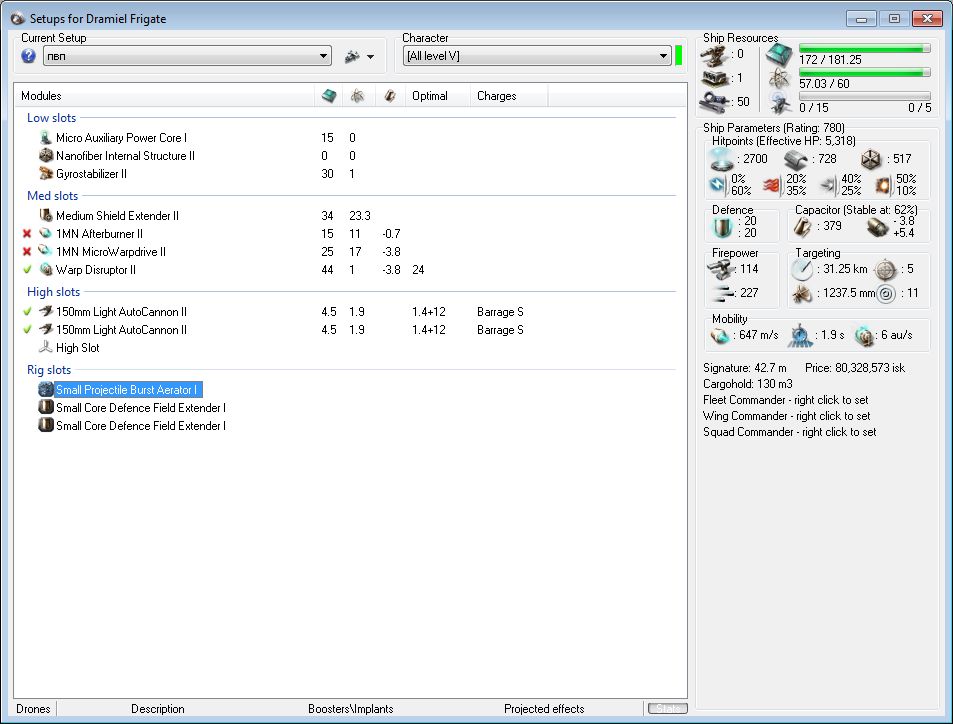Open the Projected effects tab
The height and width of the screenshot is (724, 953).
tap(544, 709)
